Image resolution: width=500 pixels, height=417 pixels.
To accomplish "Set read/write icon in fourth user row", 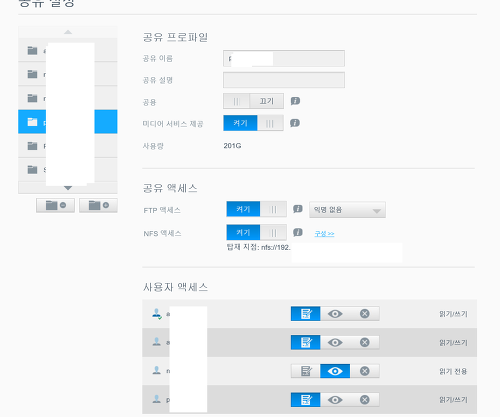I will (x=306, y=400).
